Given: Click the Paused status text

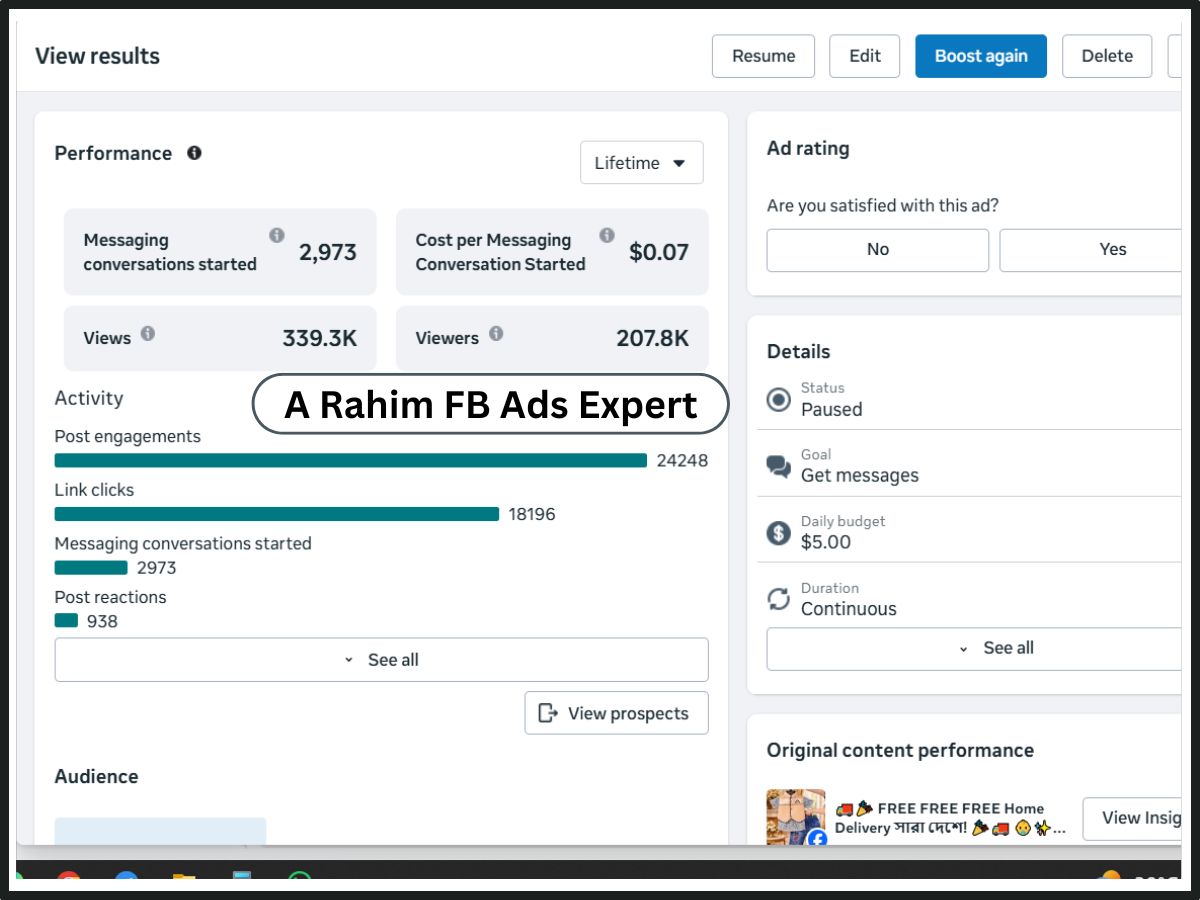Looking at the screenshot, I should (831, 409).
